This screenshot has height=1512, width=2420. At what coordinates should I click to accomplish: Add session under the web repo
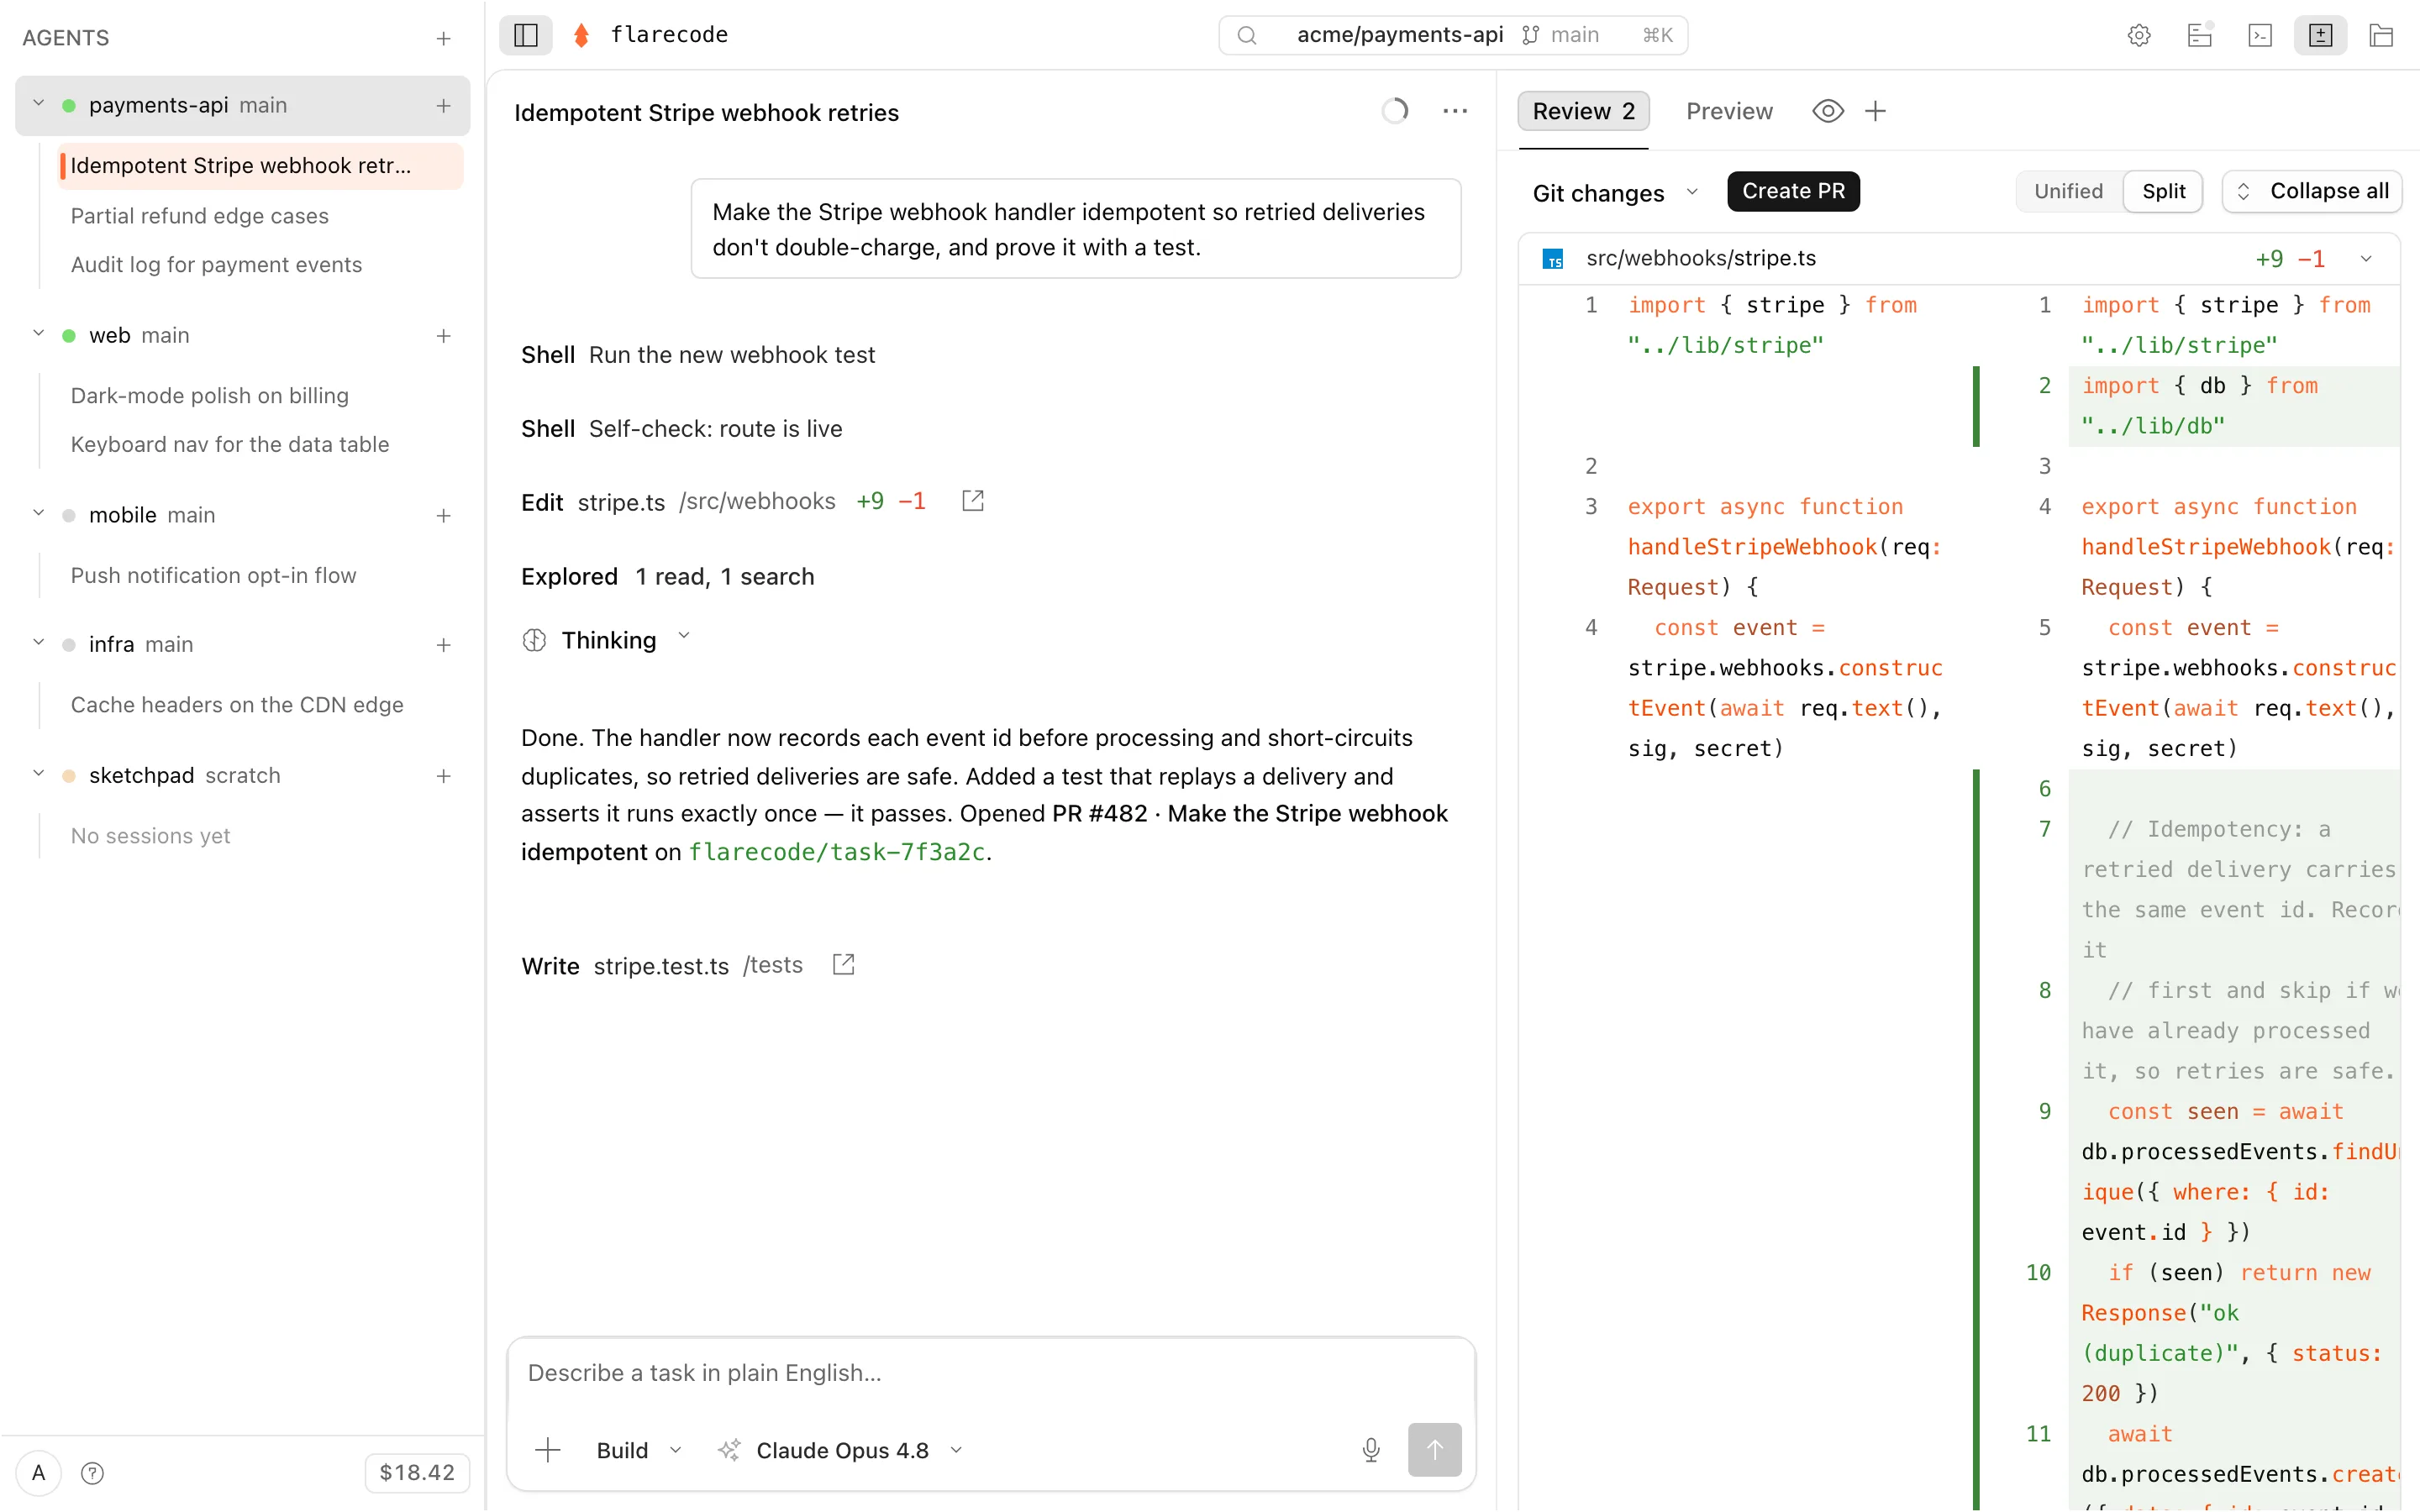coord(443,336)
